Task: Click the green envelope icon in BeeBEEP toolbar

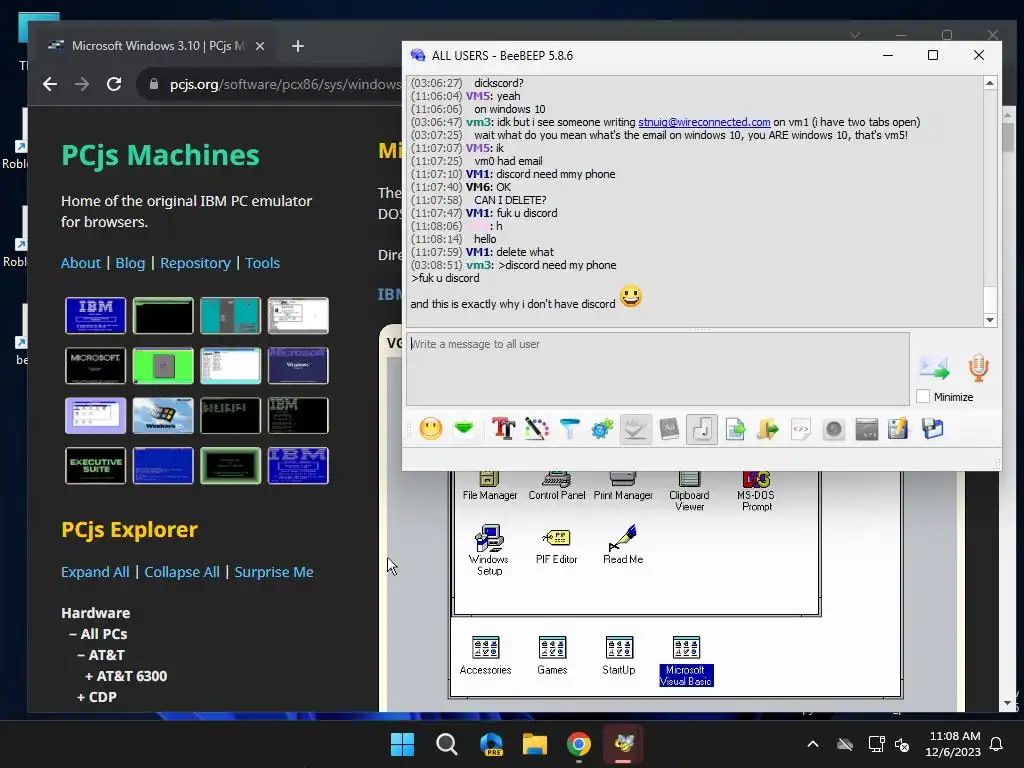Action: [464, 429]
